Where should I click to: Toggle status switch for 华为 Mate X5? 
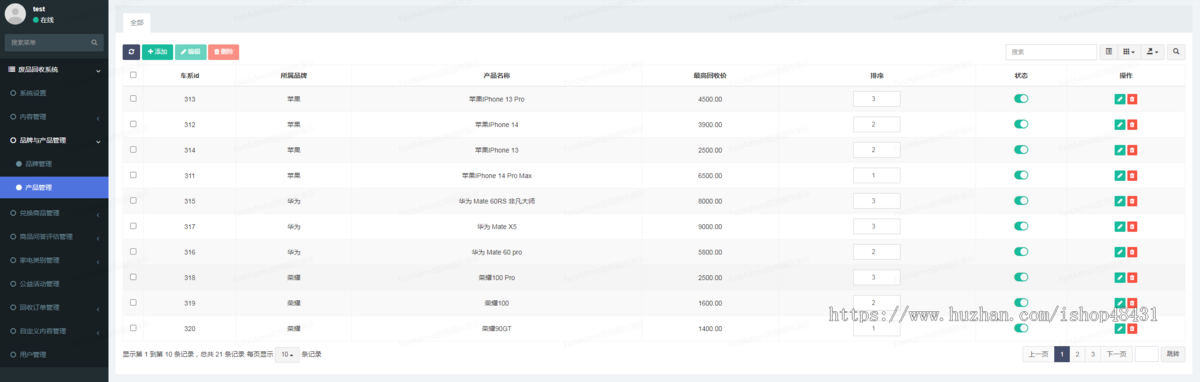[x=1021, y=226]
